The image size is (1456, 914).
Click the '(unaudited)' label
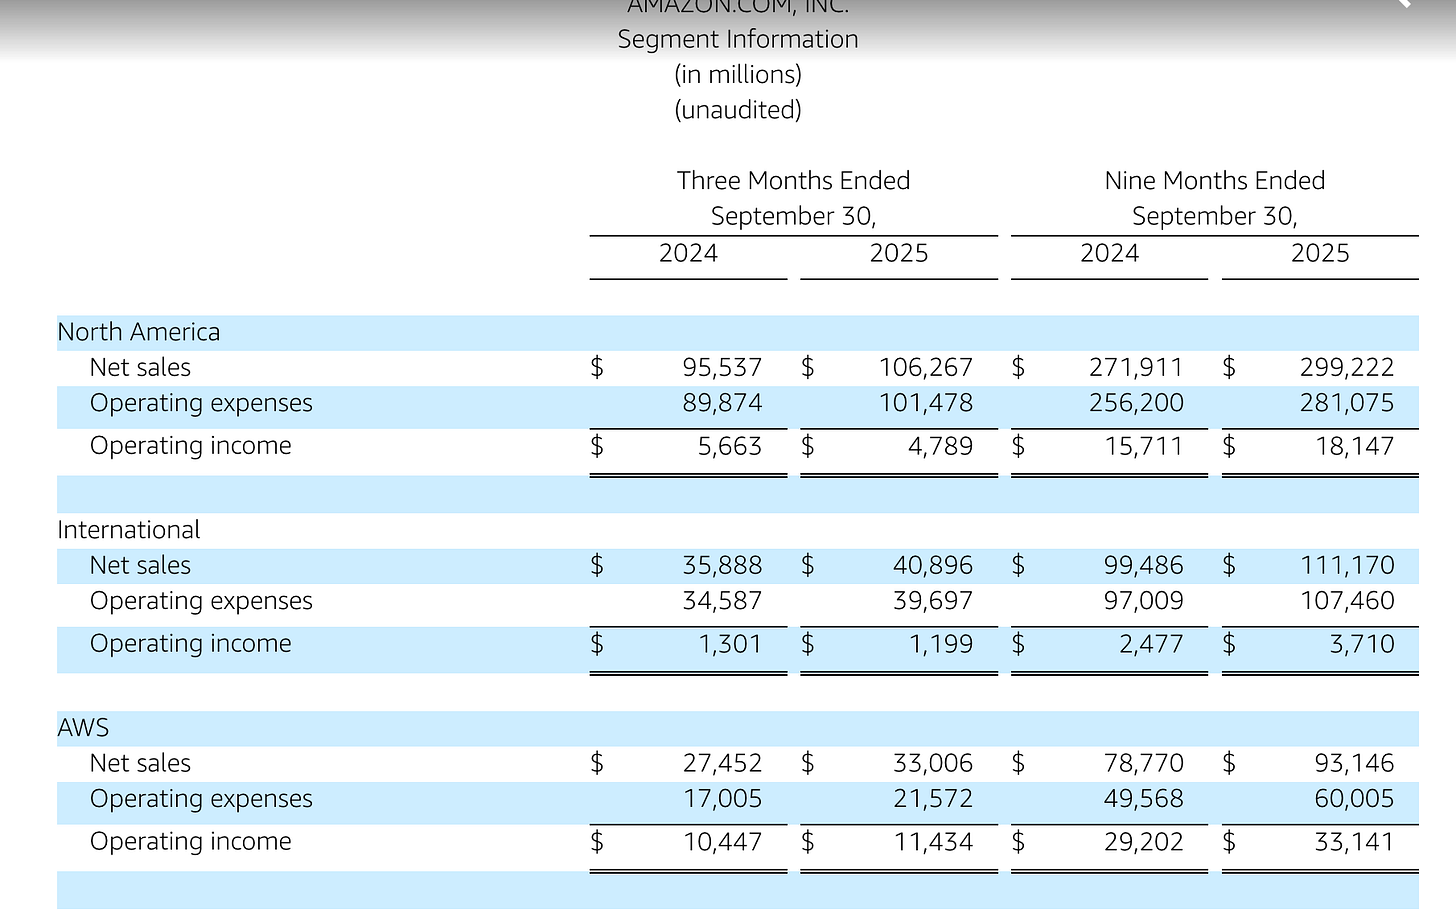click(x=738, y=109)
